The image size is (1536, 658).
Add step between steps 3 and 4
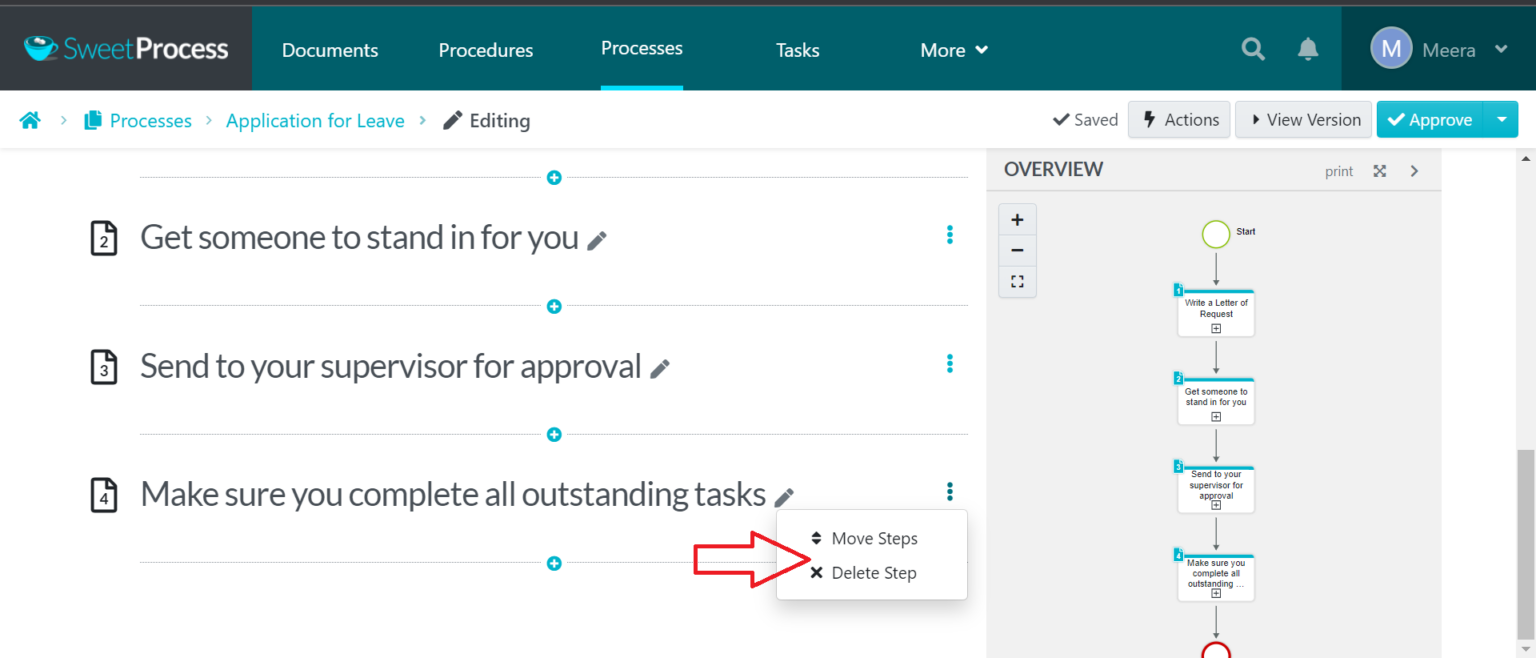point(554,435)
